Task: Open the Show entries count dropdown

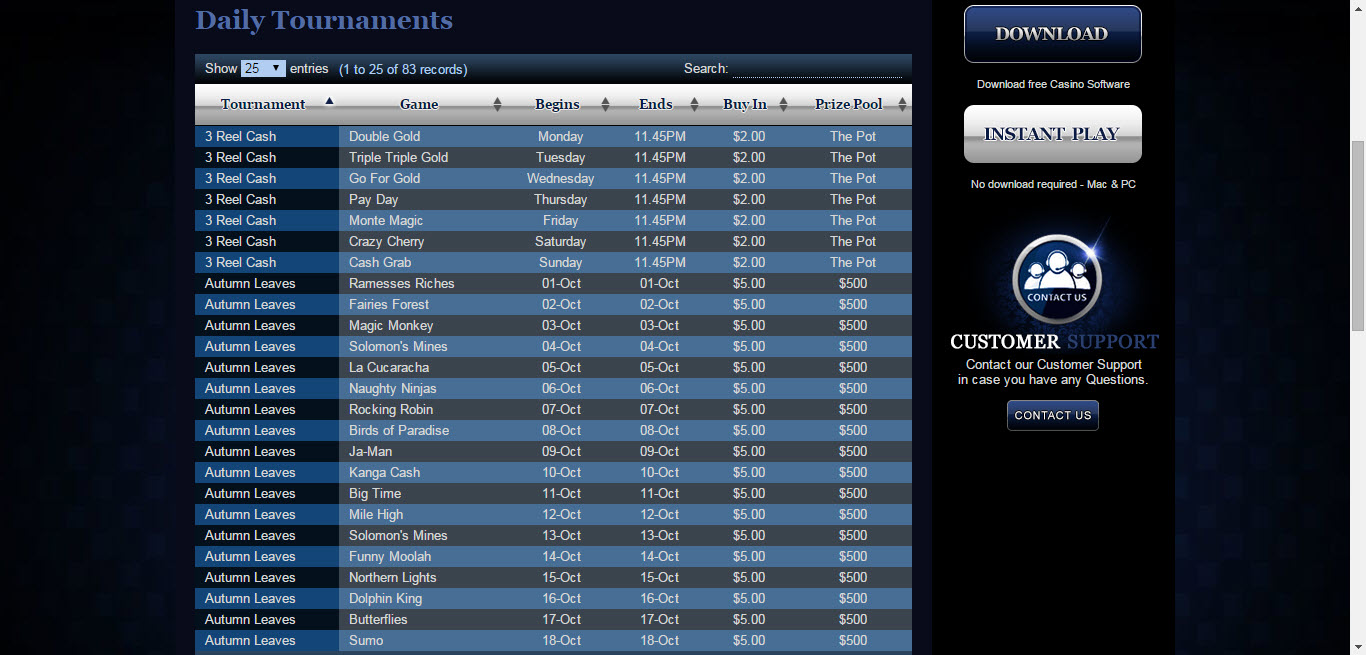Action: [263, 69]
